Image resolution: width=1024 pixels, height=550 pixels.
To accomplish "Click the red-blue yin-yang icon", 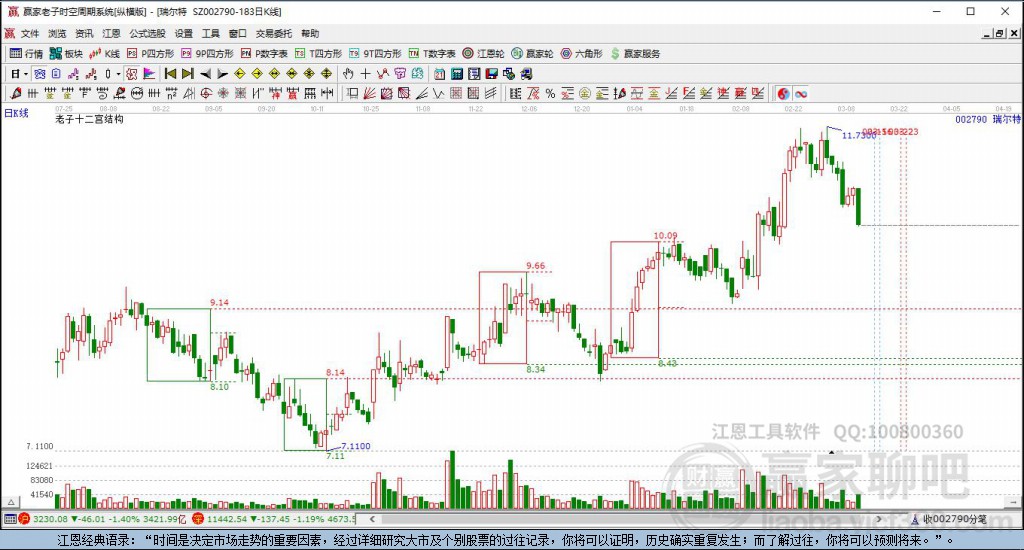I will point(783,93).
